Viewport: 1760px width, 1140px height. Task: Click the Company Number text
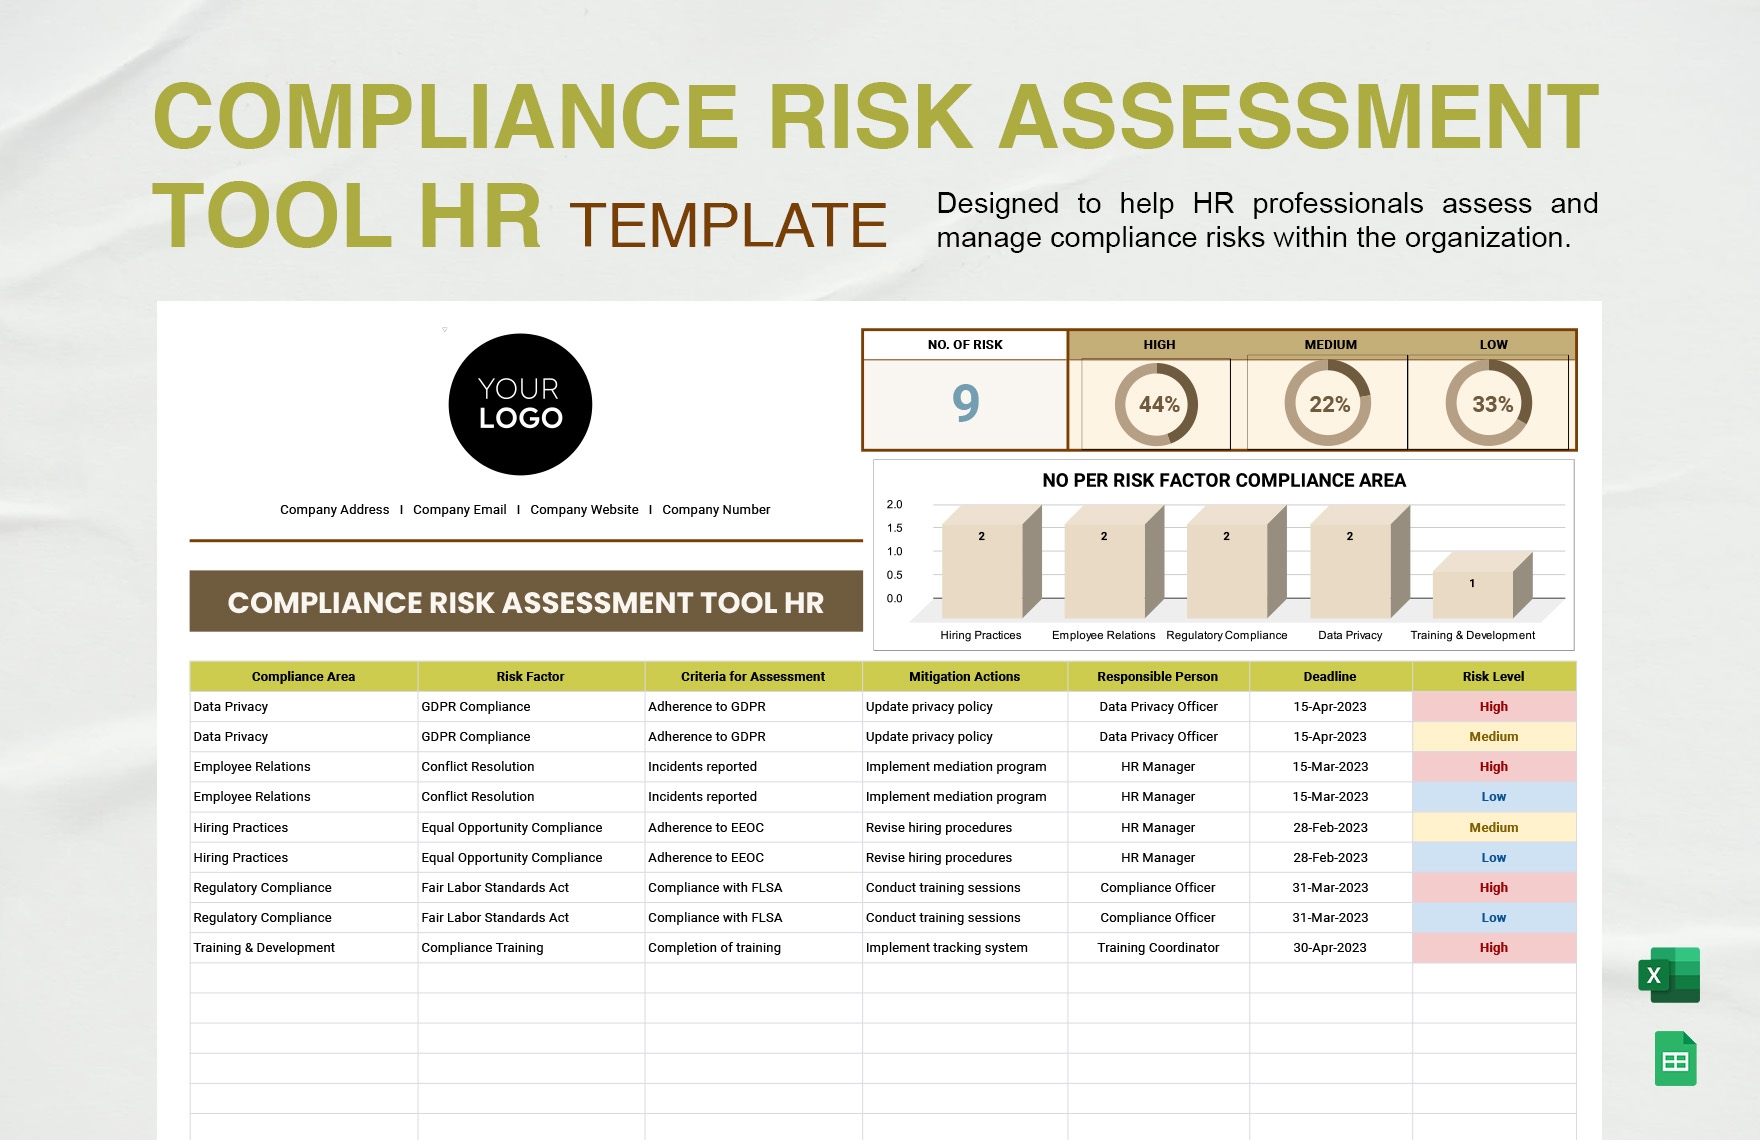716,510
